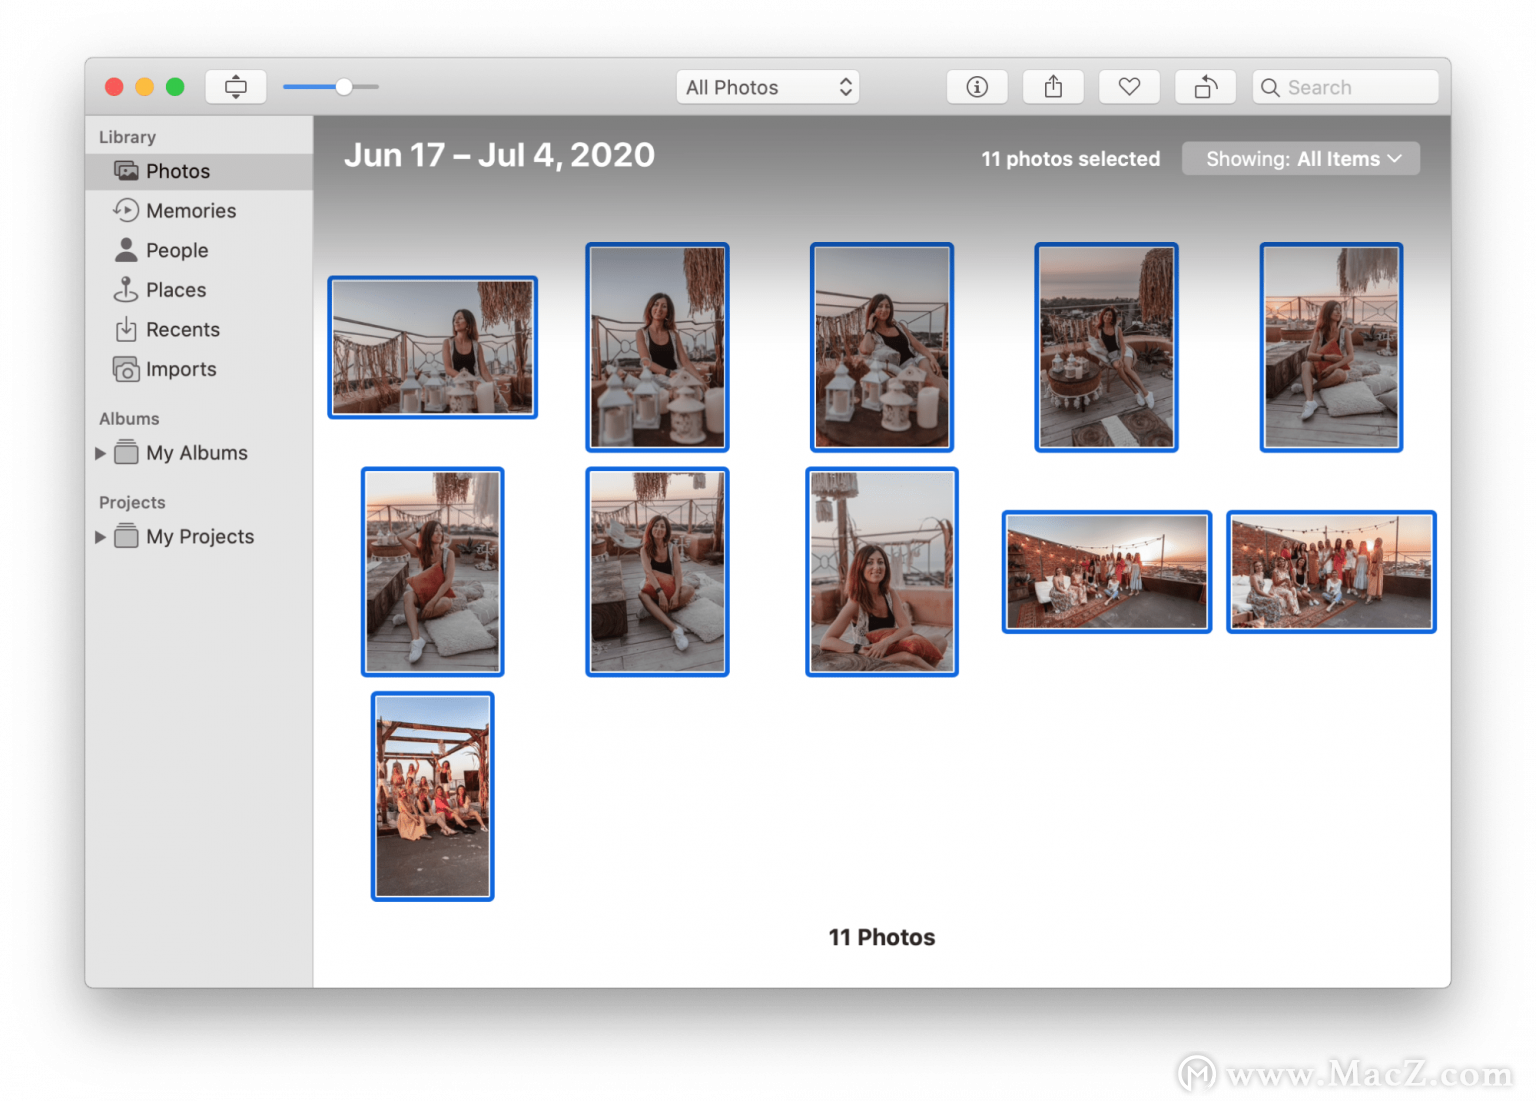Click the Albums section header

point(129,419)
